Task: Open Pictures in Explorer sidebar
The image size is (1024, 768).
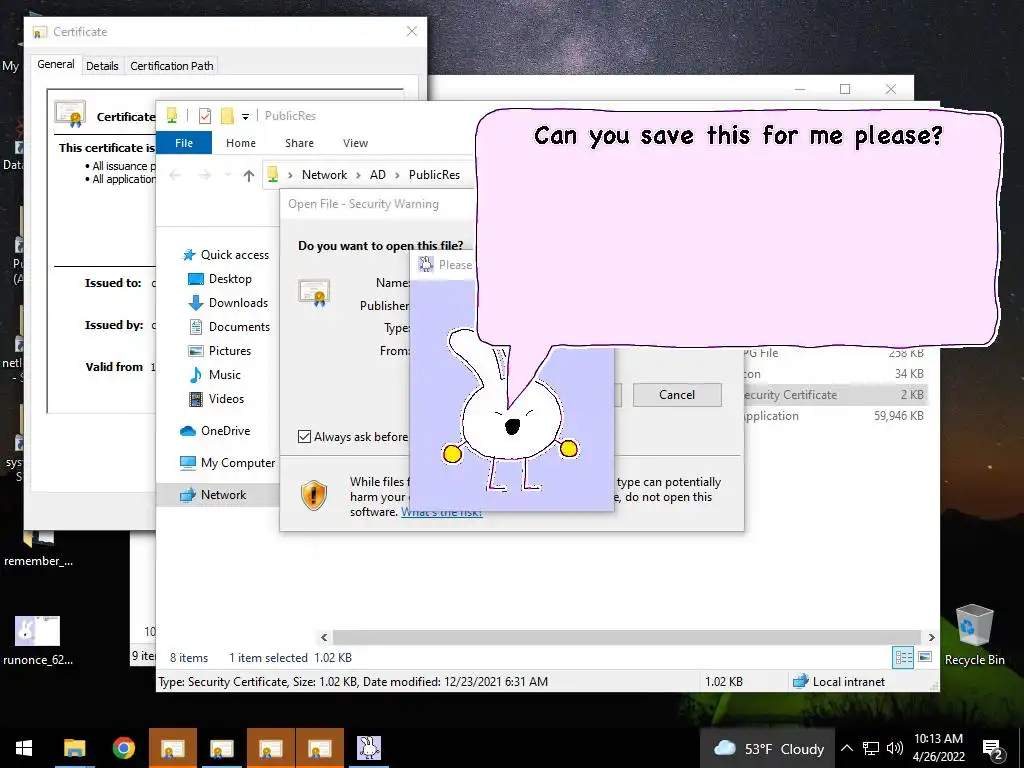Action: tap(220, 351)
